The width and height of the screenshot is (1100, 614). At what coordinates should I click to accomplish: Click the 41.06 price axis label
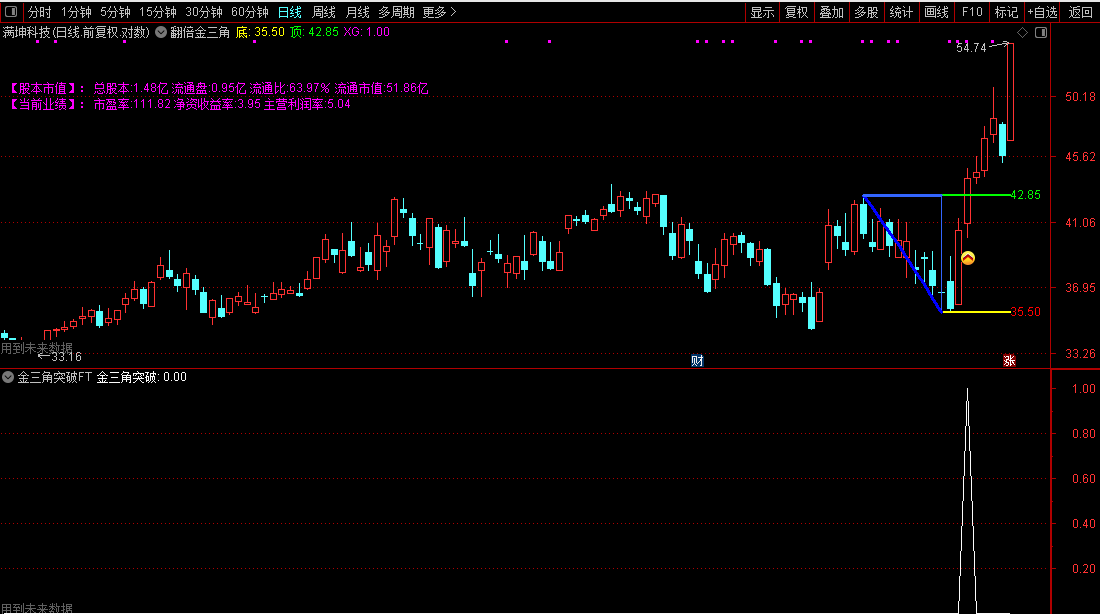click(x=1080, y=222)
